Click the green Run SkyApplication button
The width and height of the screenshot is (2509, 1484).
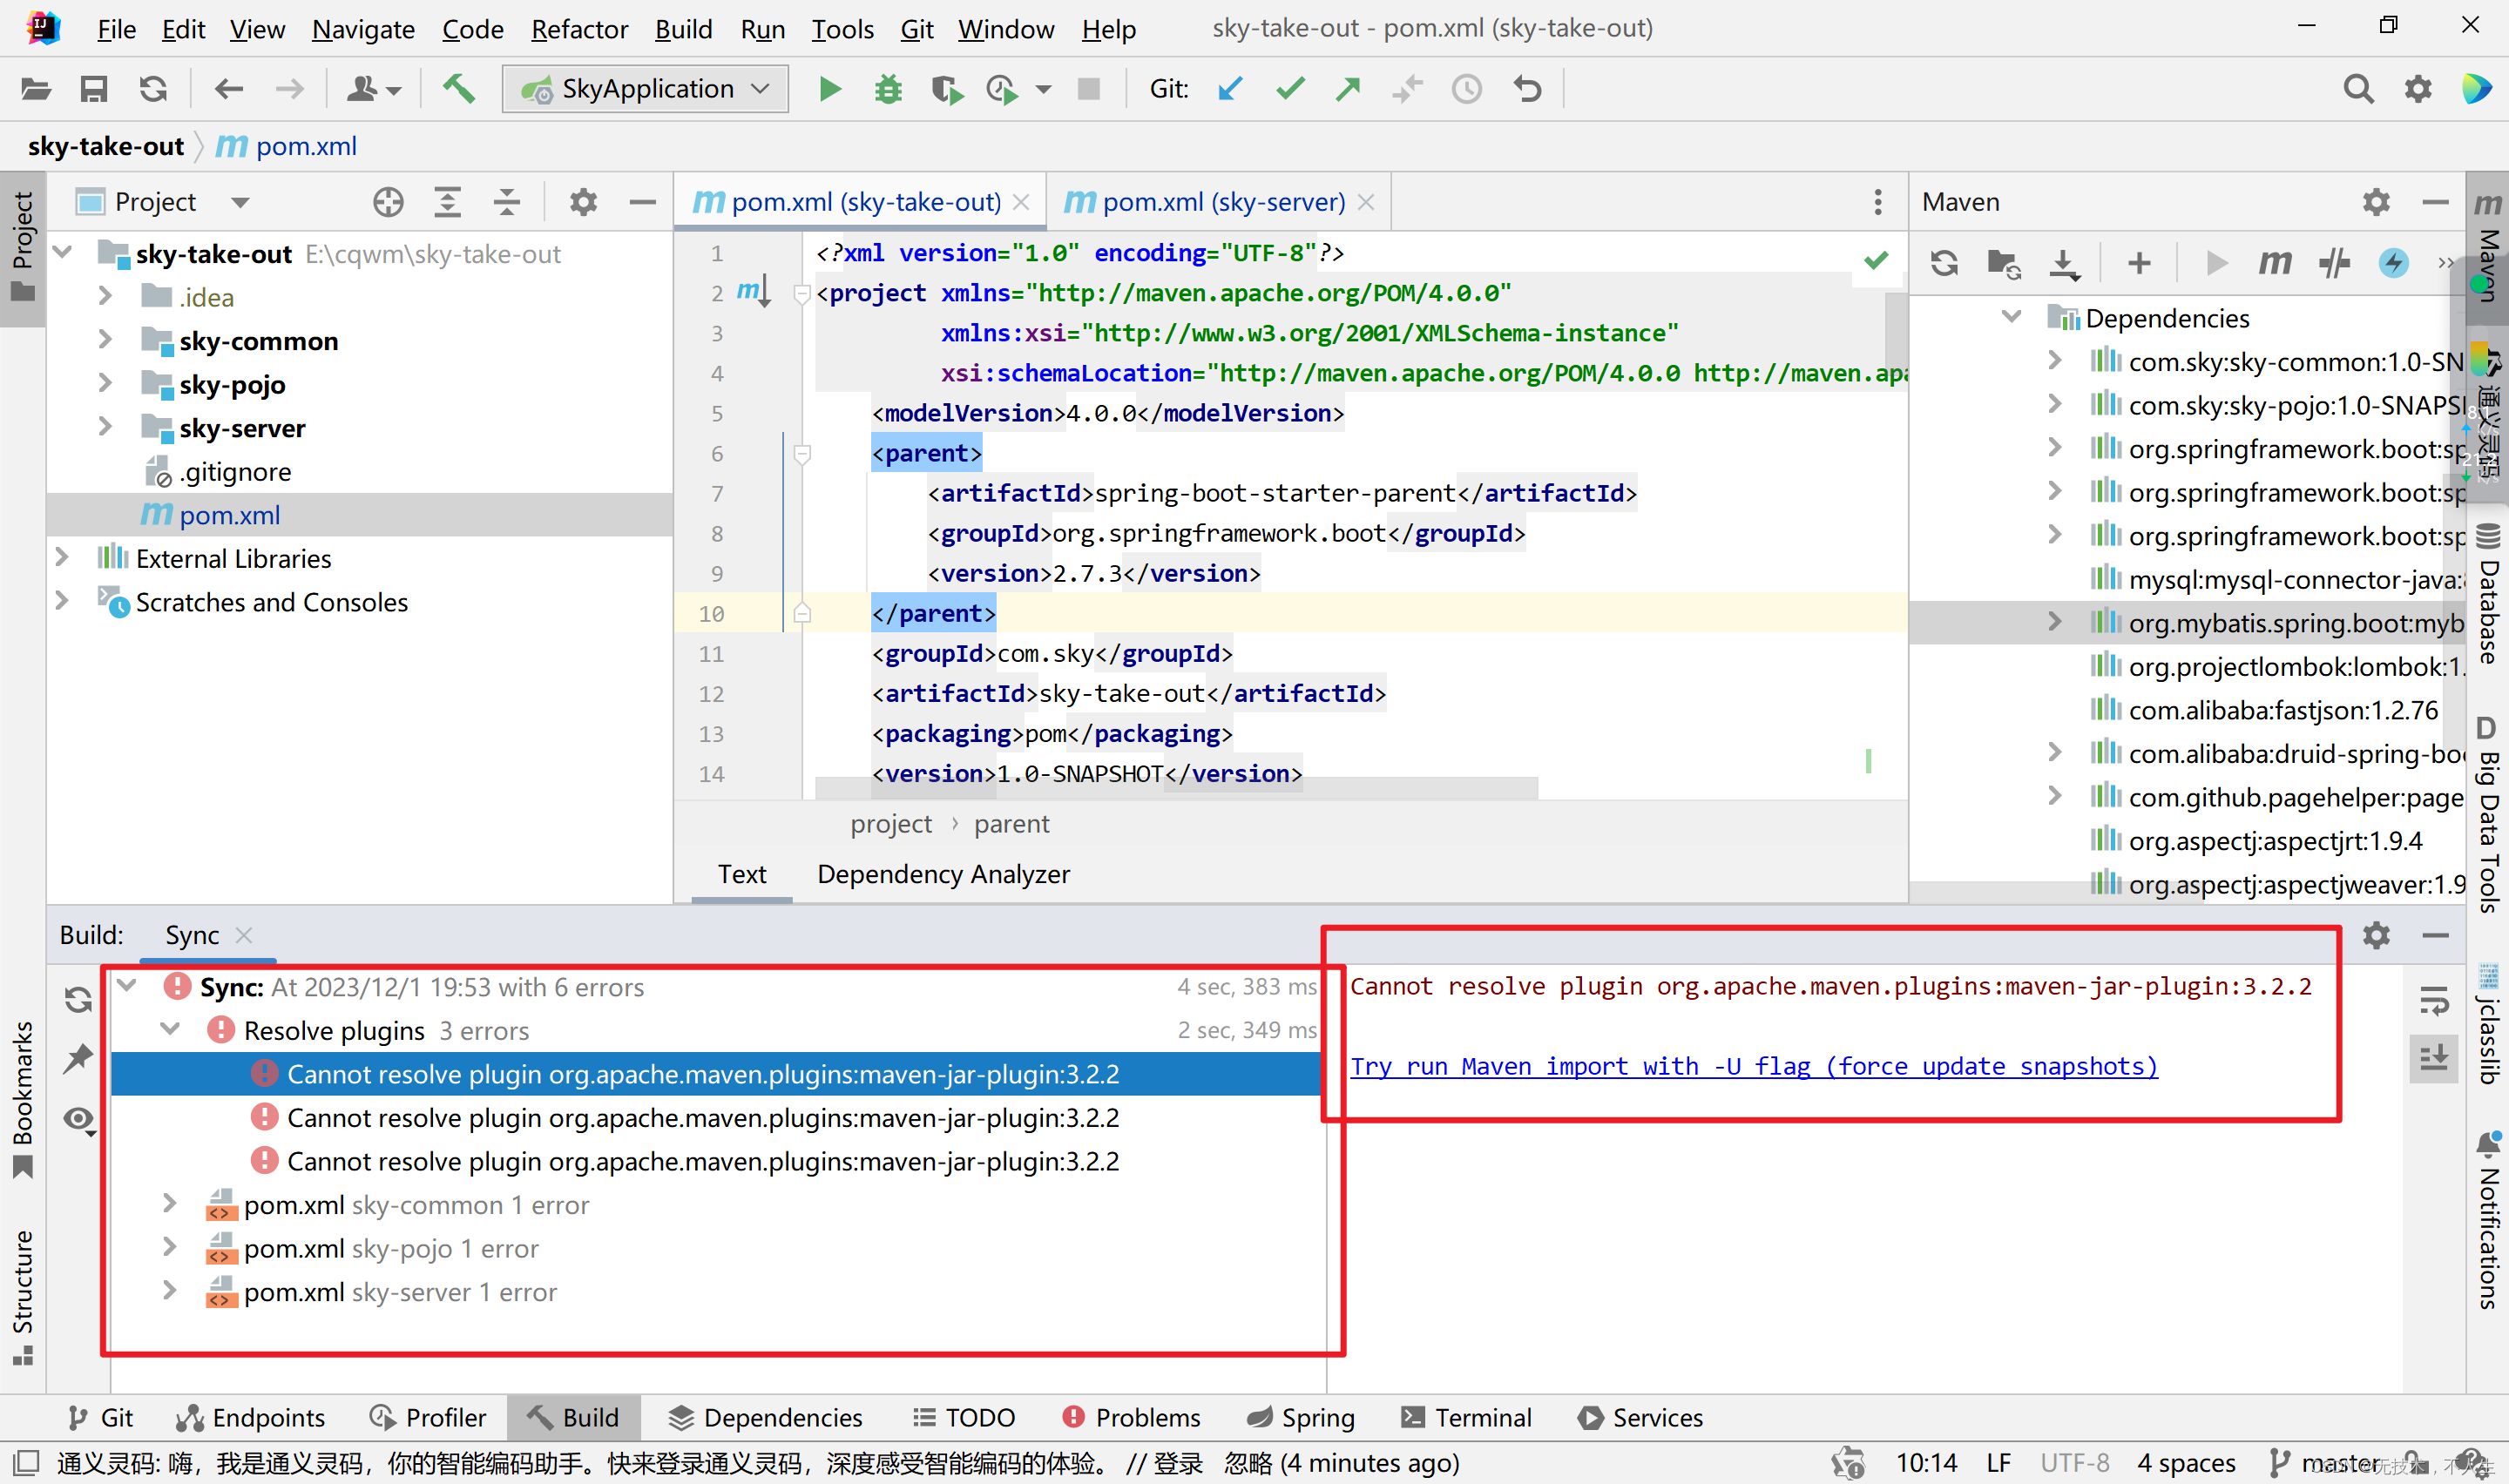click(829, 89)
